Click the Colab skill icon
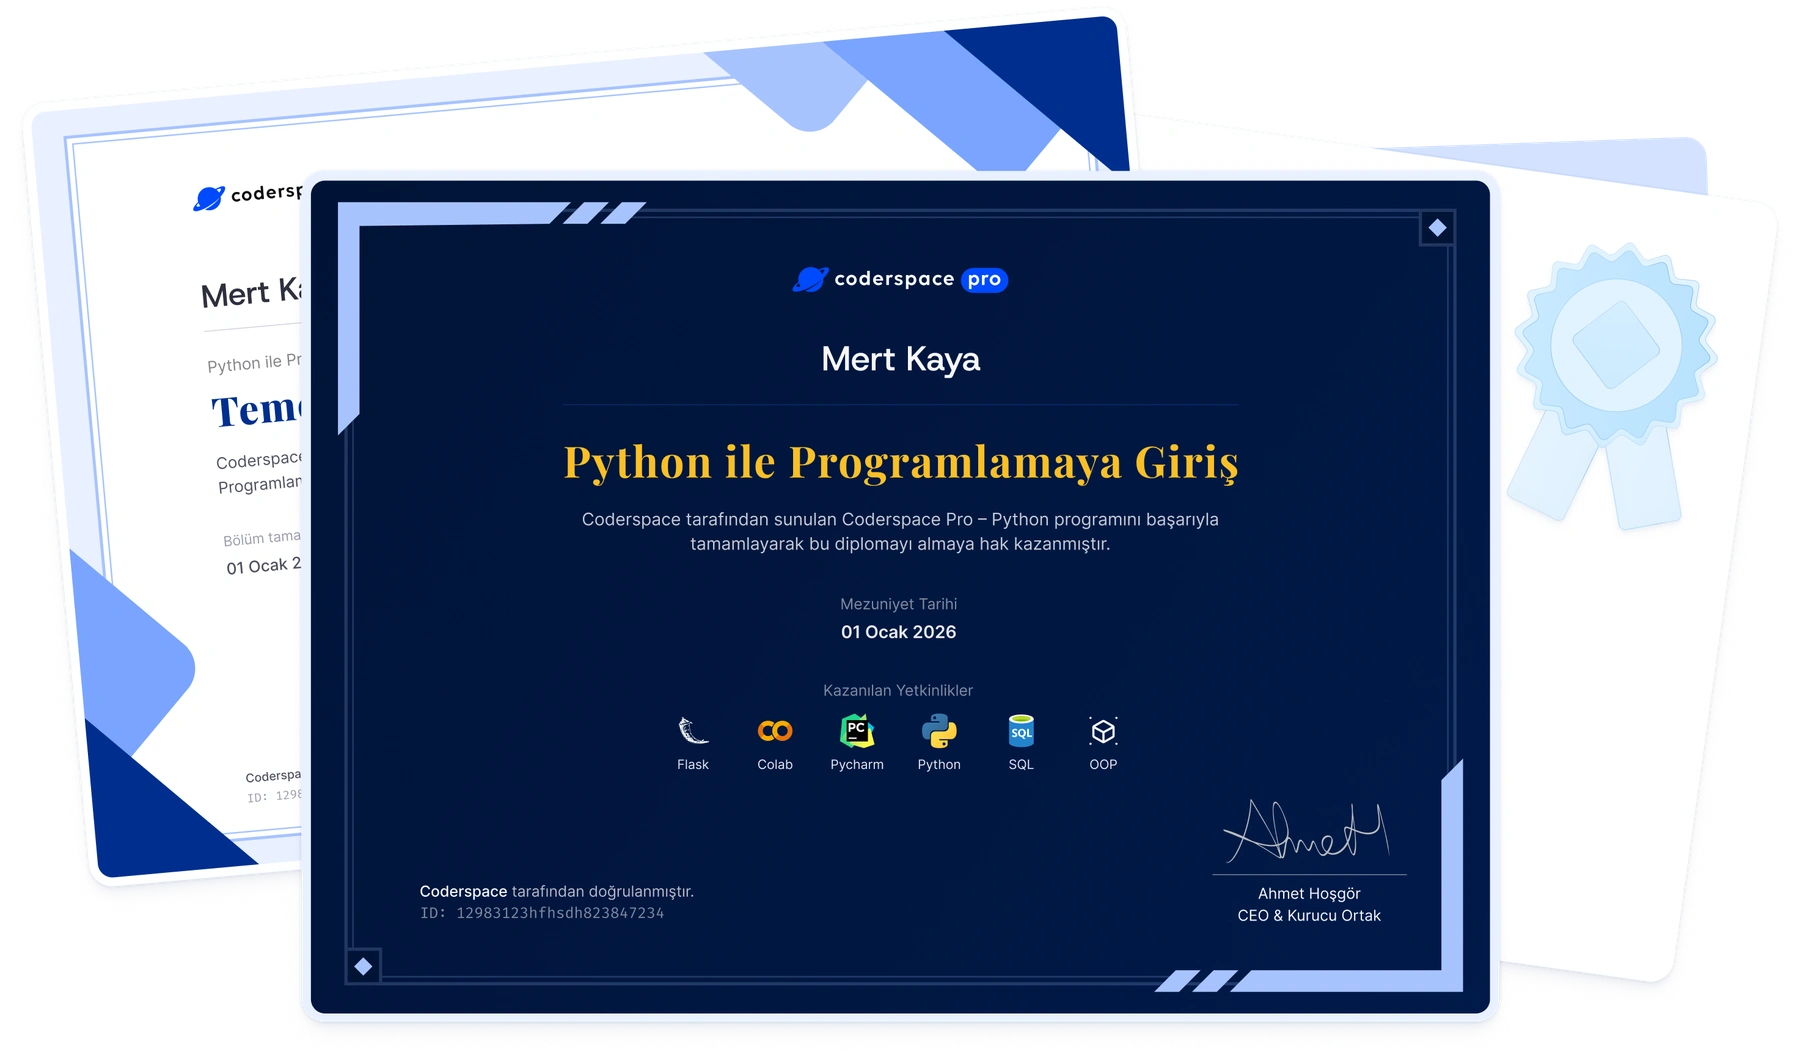 pyautogui.click(x=775, y=731)
